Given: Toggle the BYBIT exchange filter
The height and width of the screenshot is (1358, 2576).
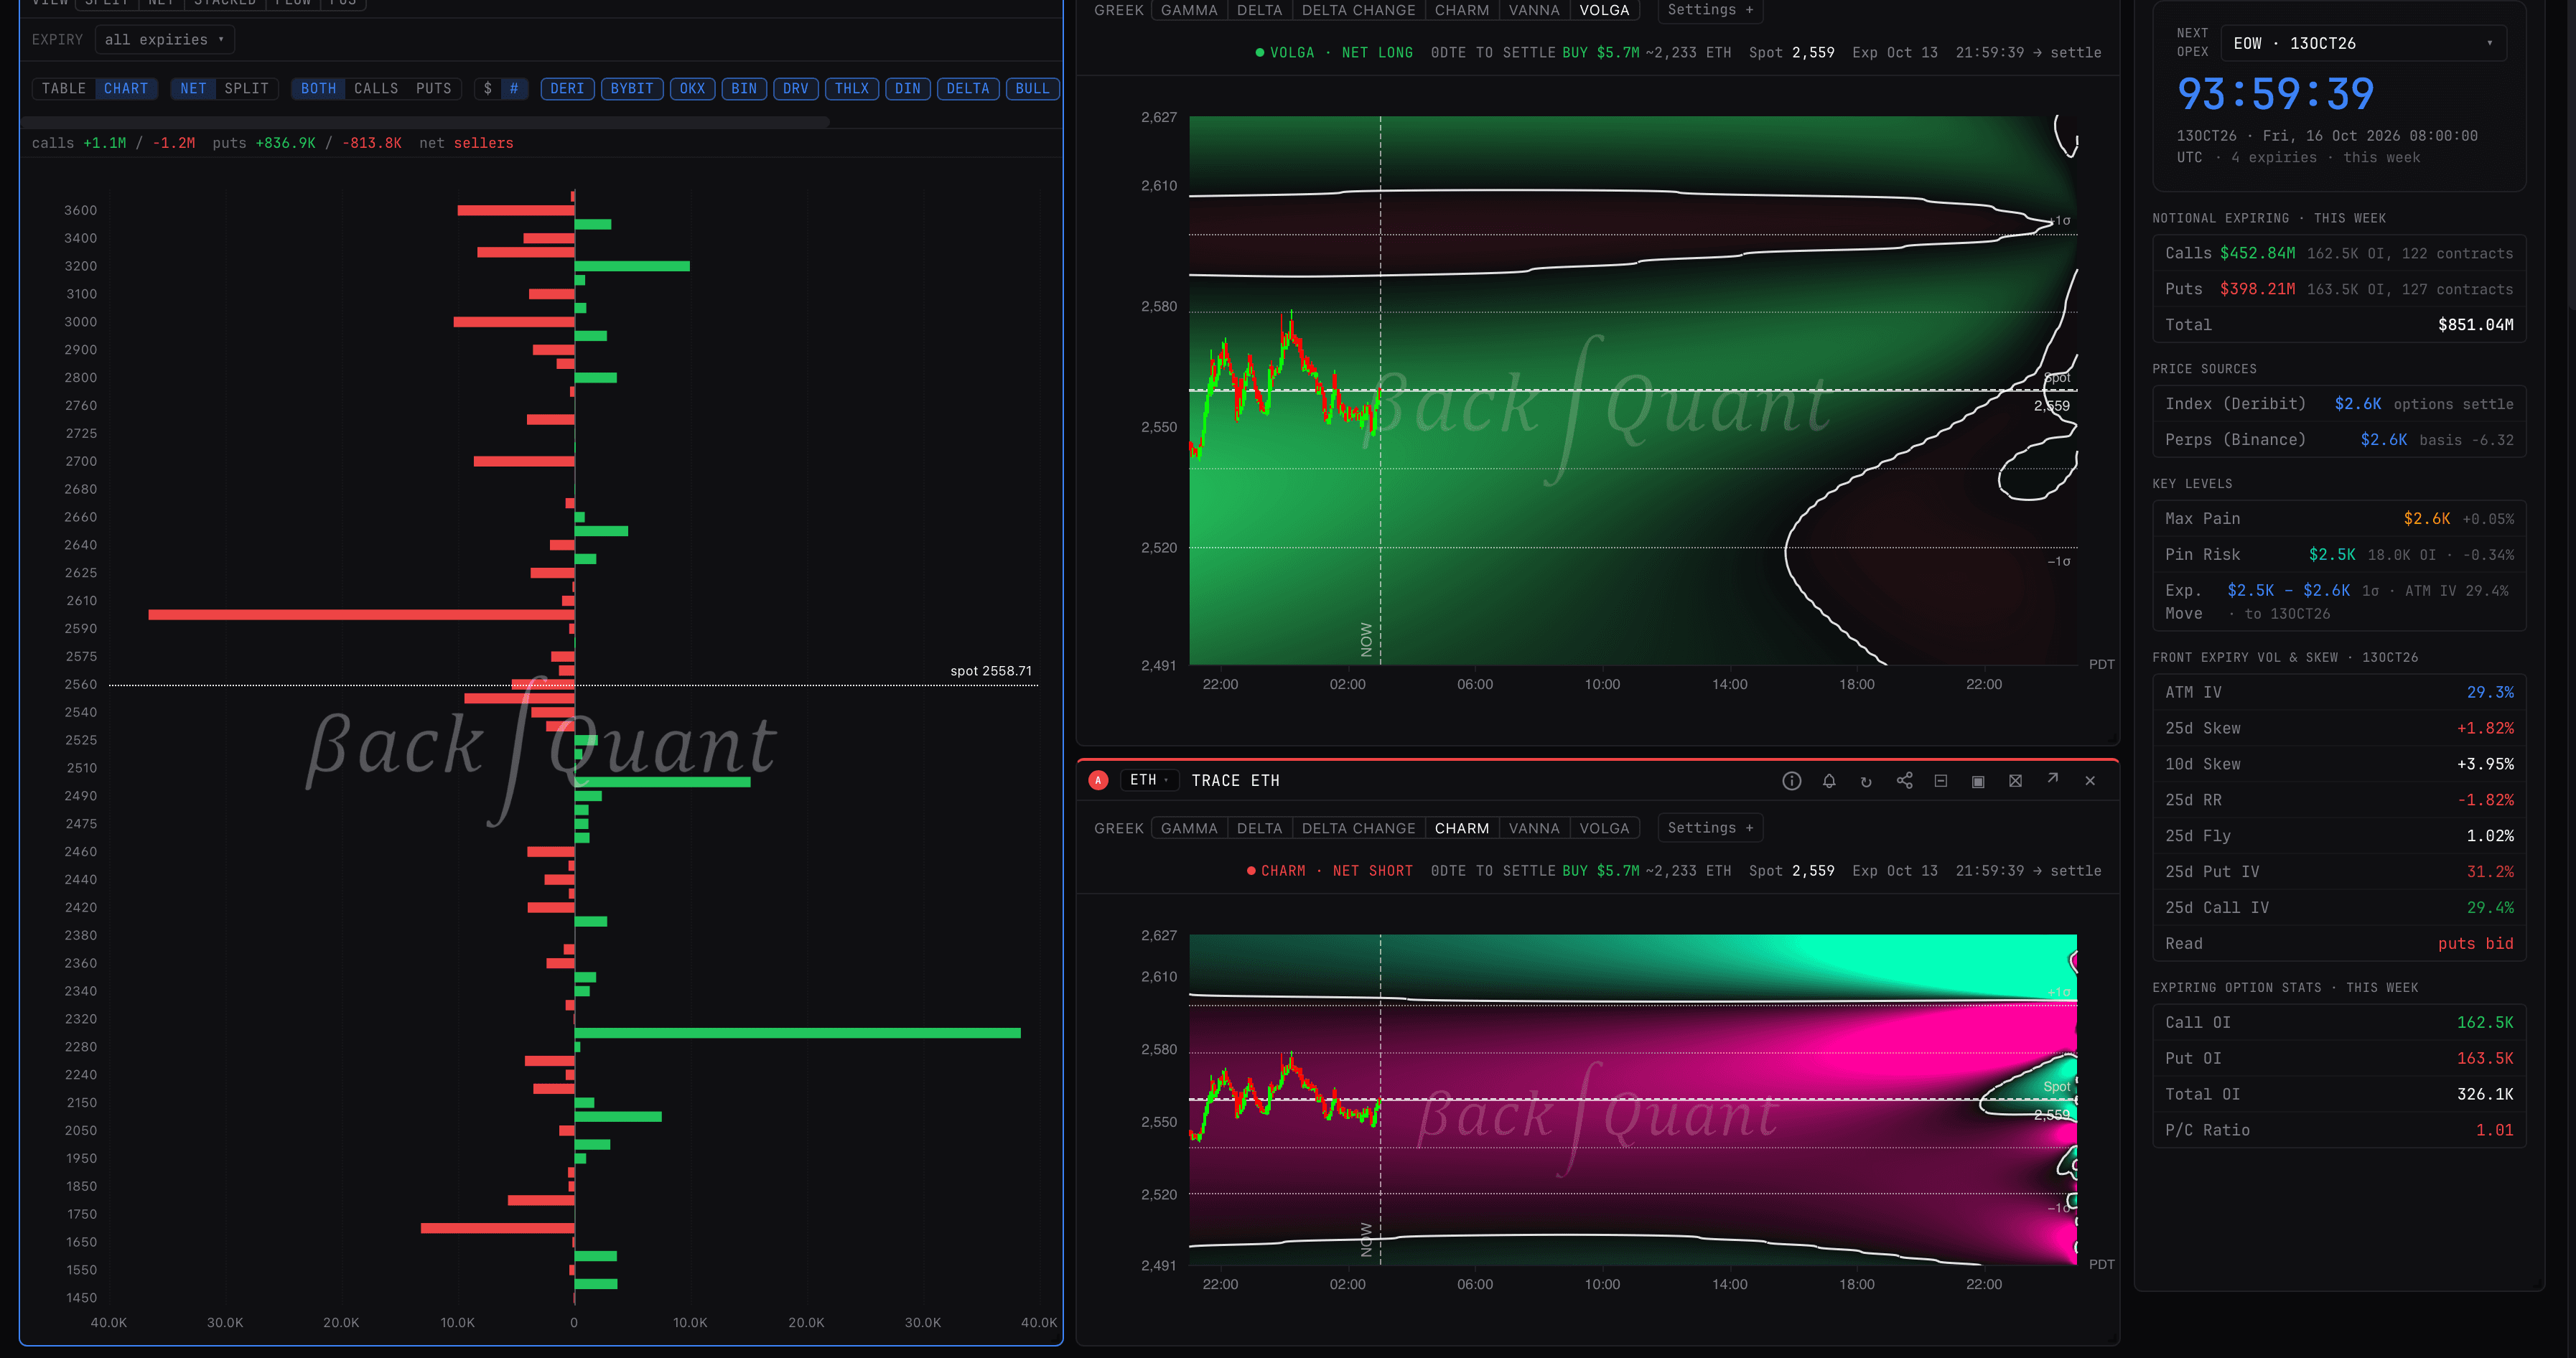Looking at the screenshot, I should click(632, 89).
